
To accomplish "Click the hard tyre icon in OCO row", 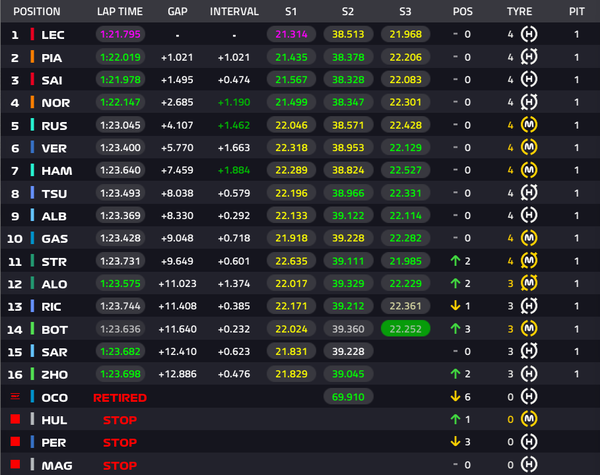I will (529, 397).
